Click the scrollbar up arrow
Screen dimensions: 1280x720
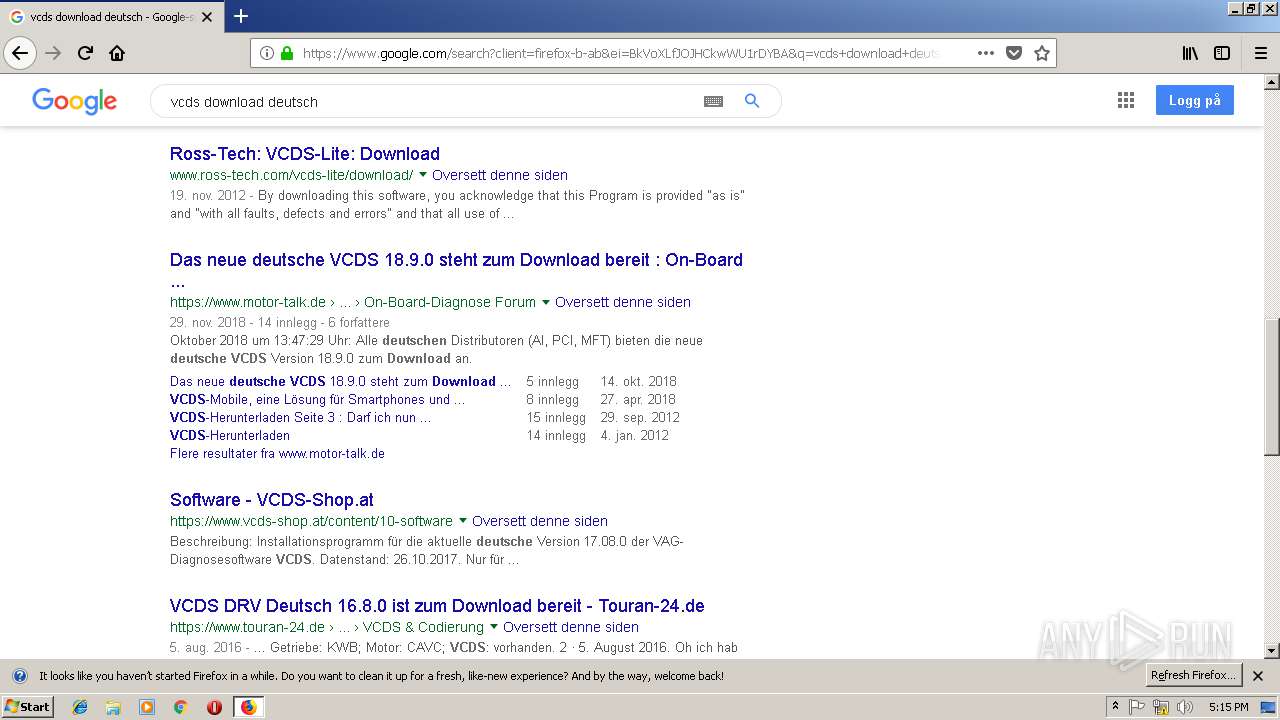coord(1271,80)
